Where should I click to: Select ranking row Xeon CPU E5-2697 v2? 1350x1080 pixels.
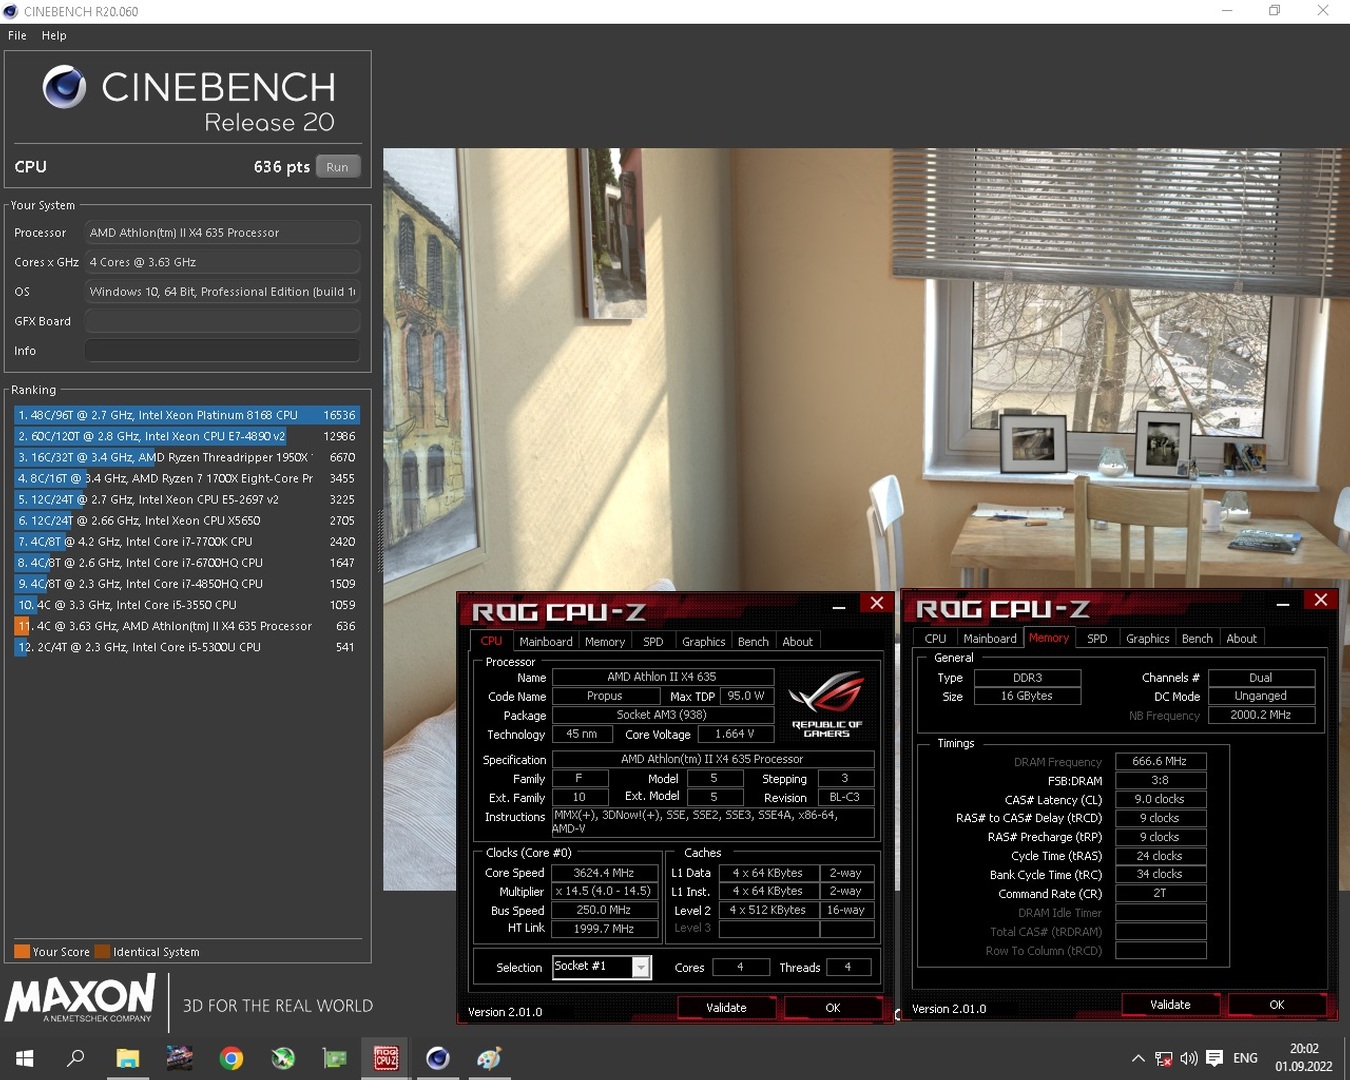click(187, 499)
